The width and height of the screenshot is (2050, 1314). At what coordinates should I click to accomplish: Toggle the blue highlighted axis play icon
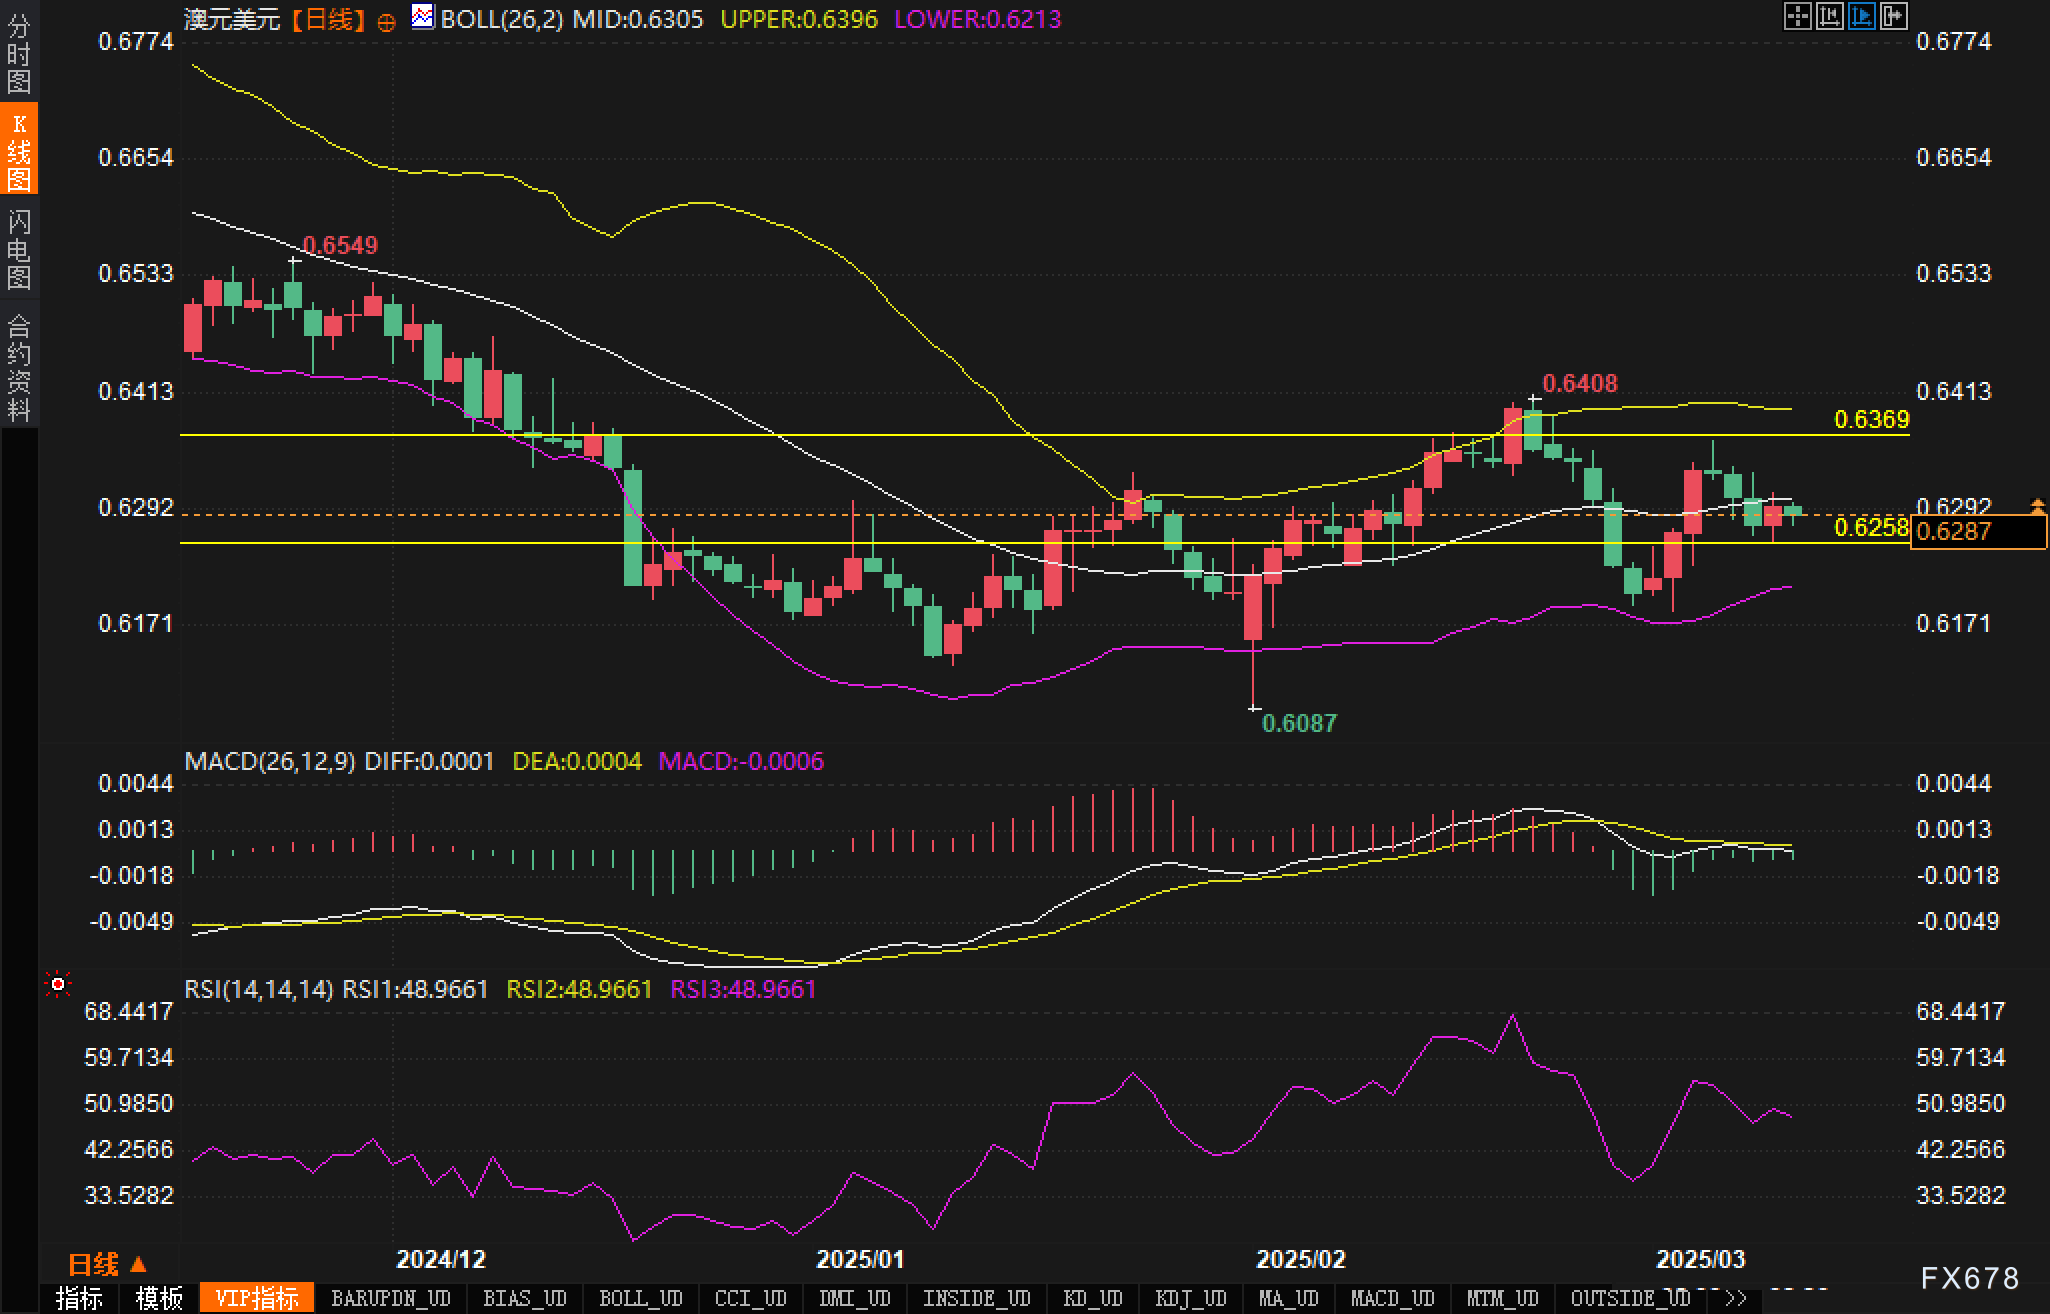pyautogui.click(x=1861, y=16)
